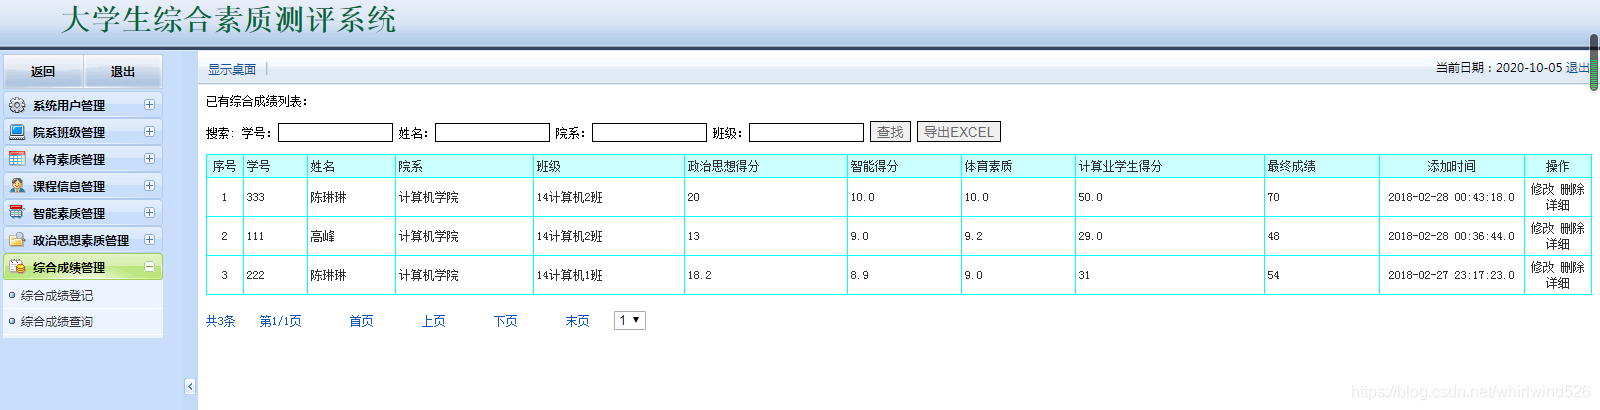
Task: Open the 课程信息管理 menu
Action: pyautogui.click(x=83, y=186)
